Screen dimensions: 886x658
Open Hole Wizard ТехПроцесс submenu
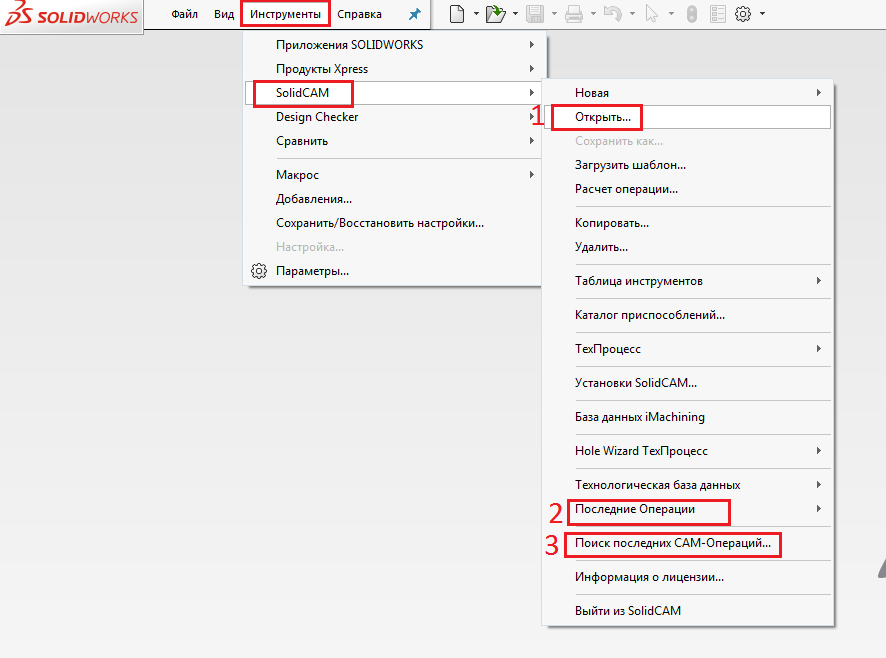point(688,451)
